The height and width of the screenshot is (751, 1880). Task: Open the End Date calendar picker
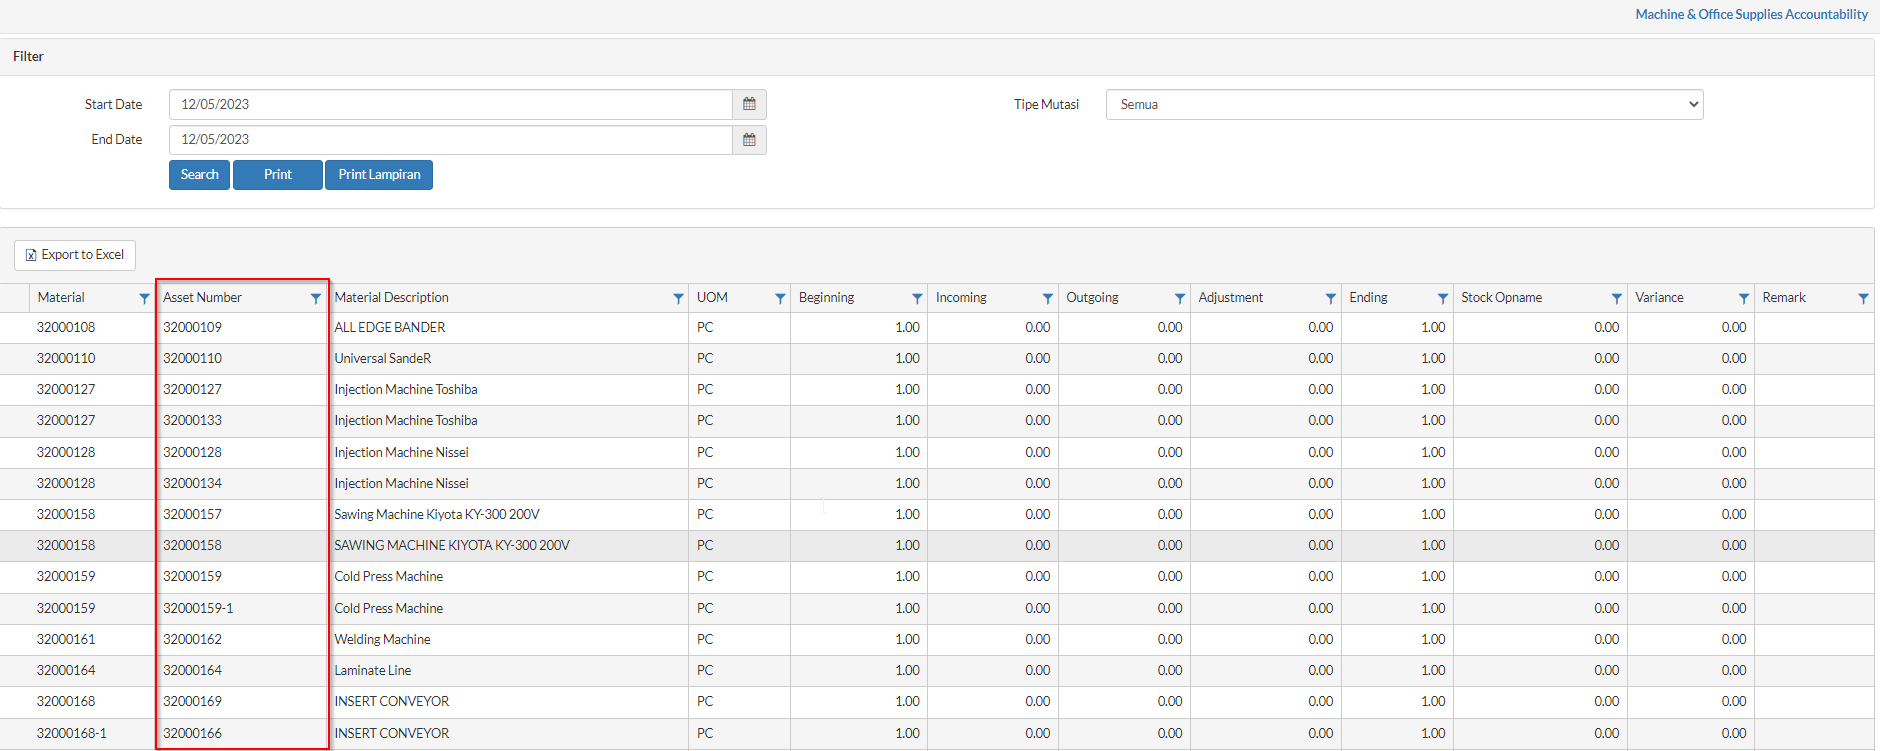tap(749, 140)
